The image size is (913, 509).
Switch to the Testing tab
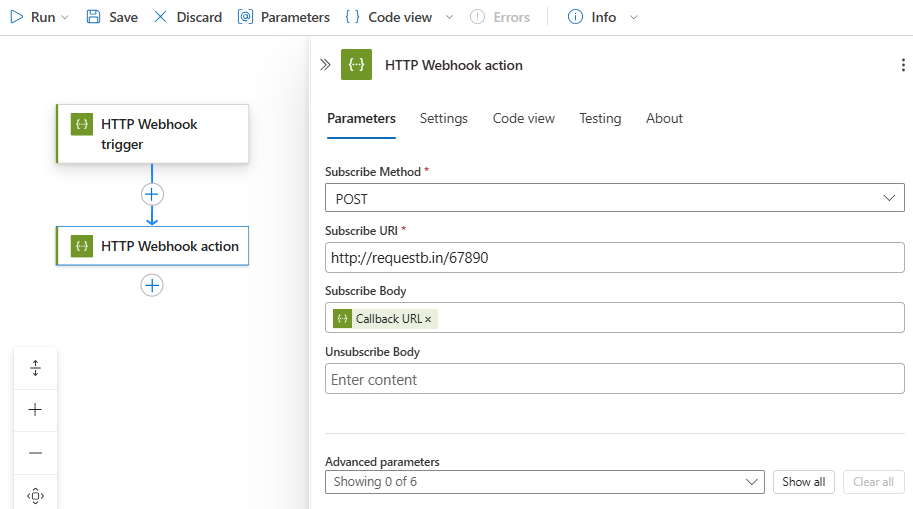click(600, 118)
